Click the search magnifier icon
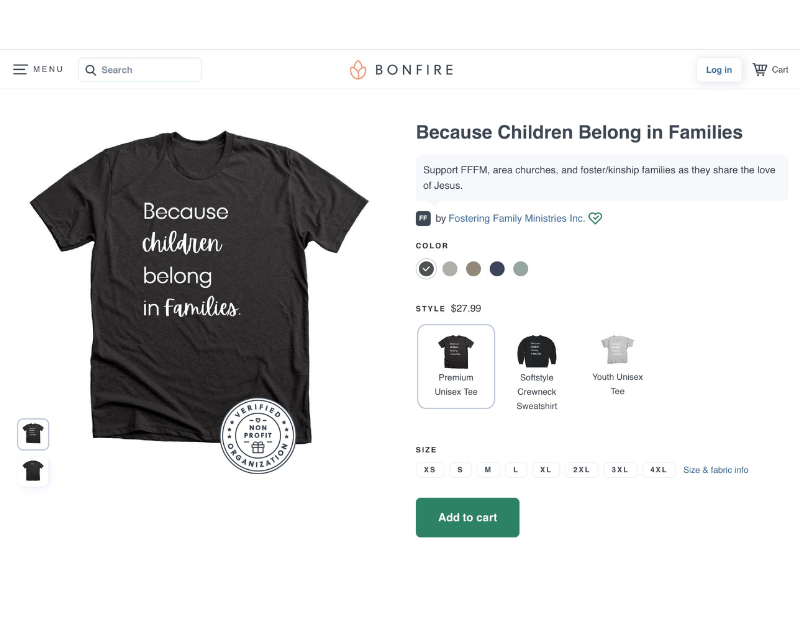 (91, 70)
